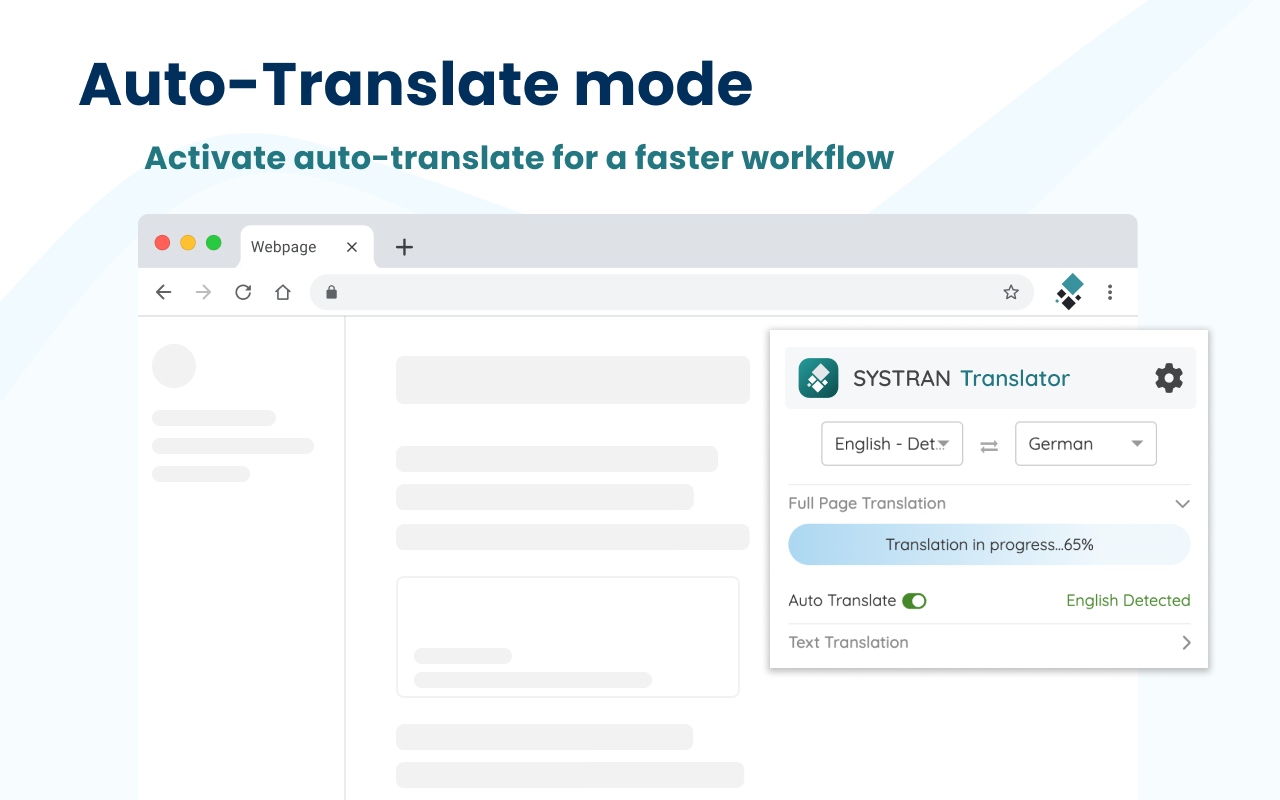Click the translation in progress bar

988,544
